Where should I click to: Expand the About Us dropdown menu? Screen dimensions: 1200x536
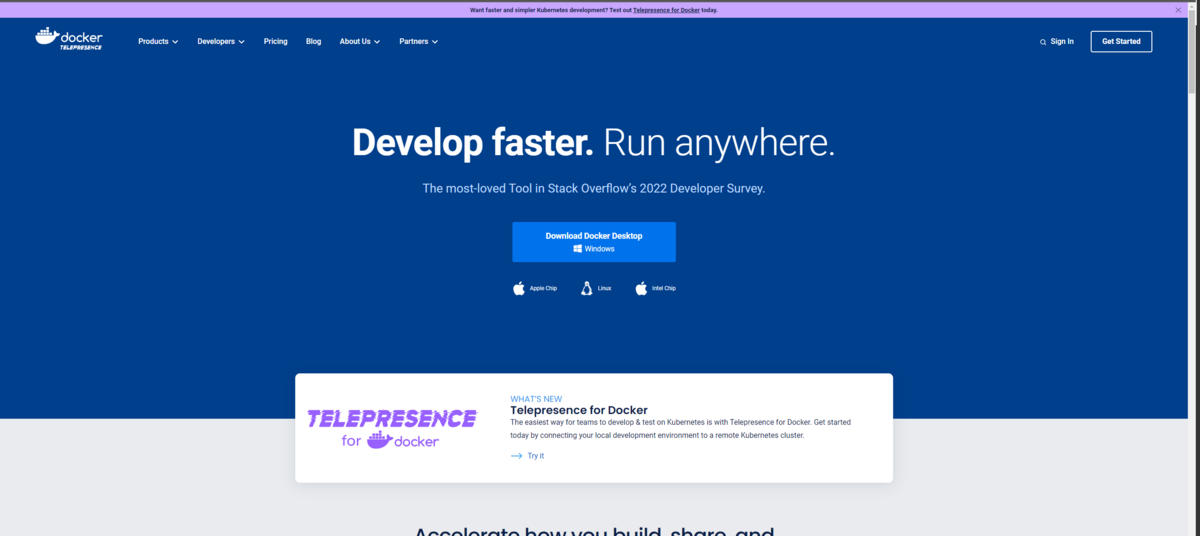point(360,42)
